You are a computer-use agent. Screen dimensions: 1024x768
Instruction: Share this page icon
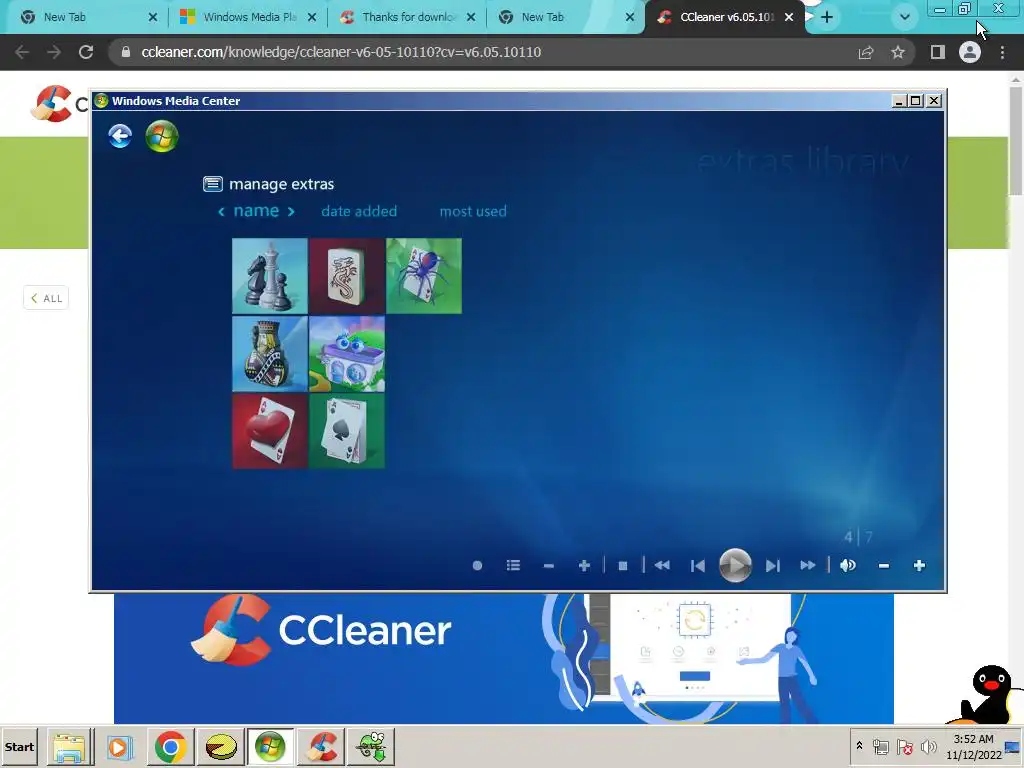pyautogui.click(x=866, y=52)
